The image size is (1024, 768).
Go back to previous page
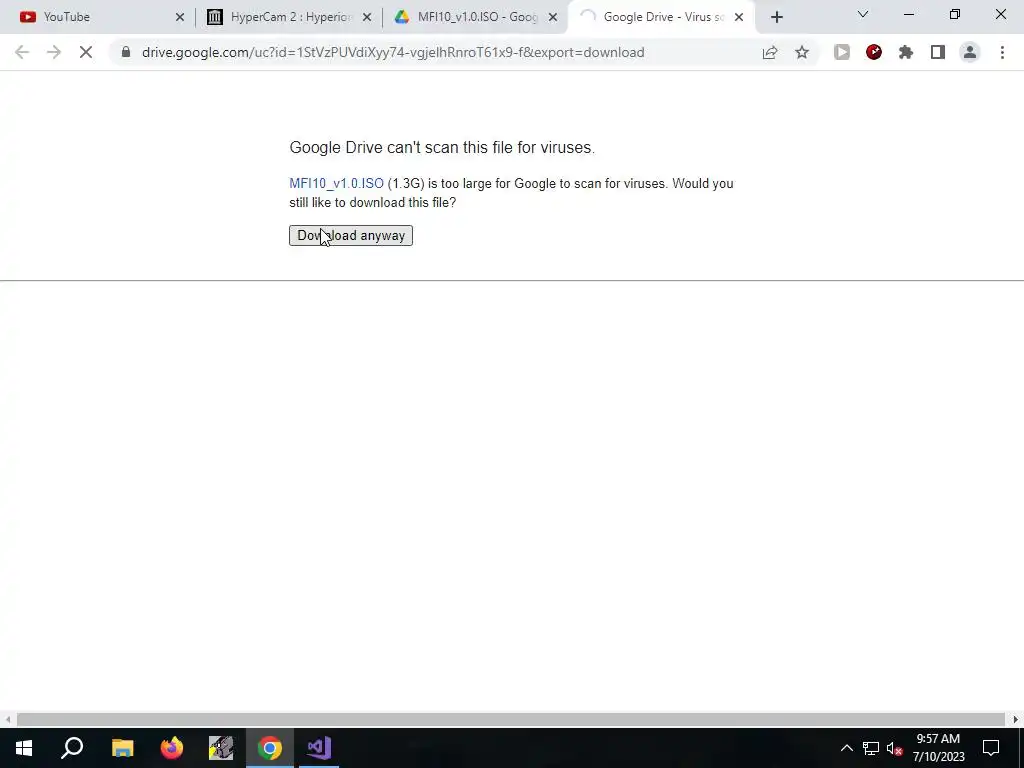22,52
